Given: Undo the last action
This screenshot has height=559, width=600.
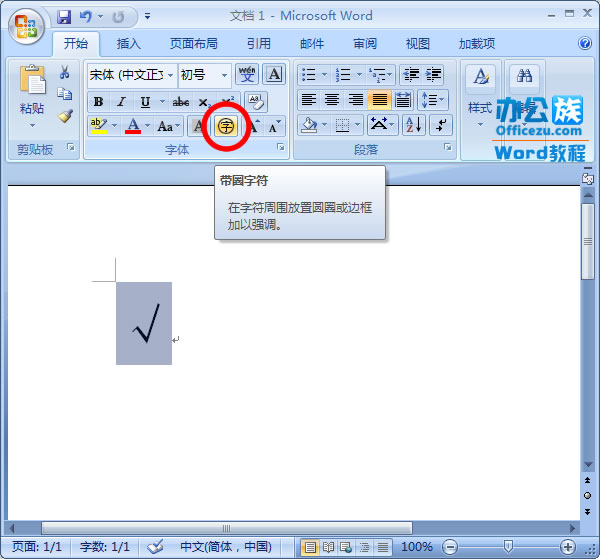Looking at the screenshot, I should click(86, 17).
